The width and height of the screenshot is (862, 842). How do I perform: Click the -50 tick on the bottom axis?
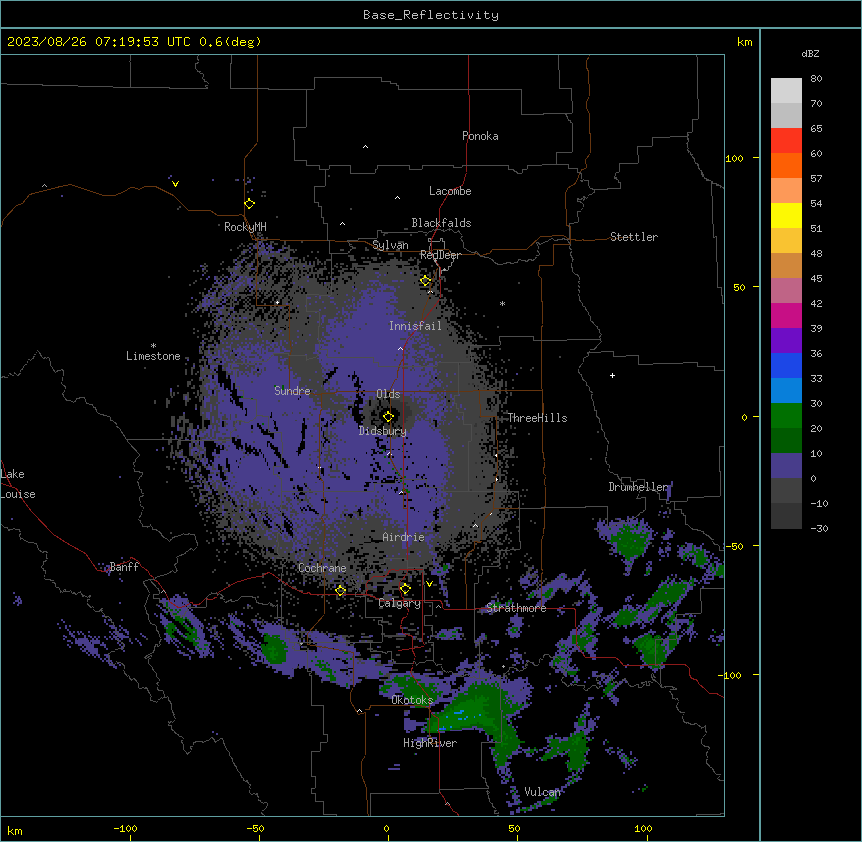(x=255, y=828)
